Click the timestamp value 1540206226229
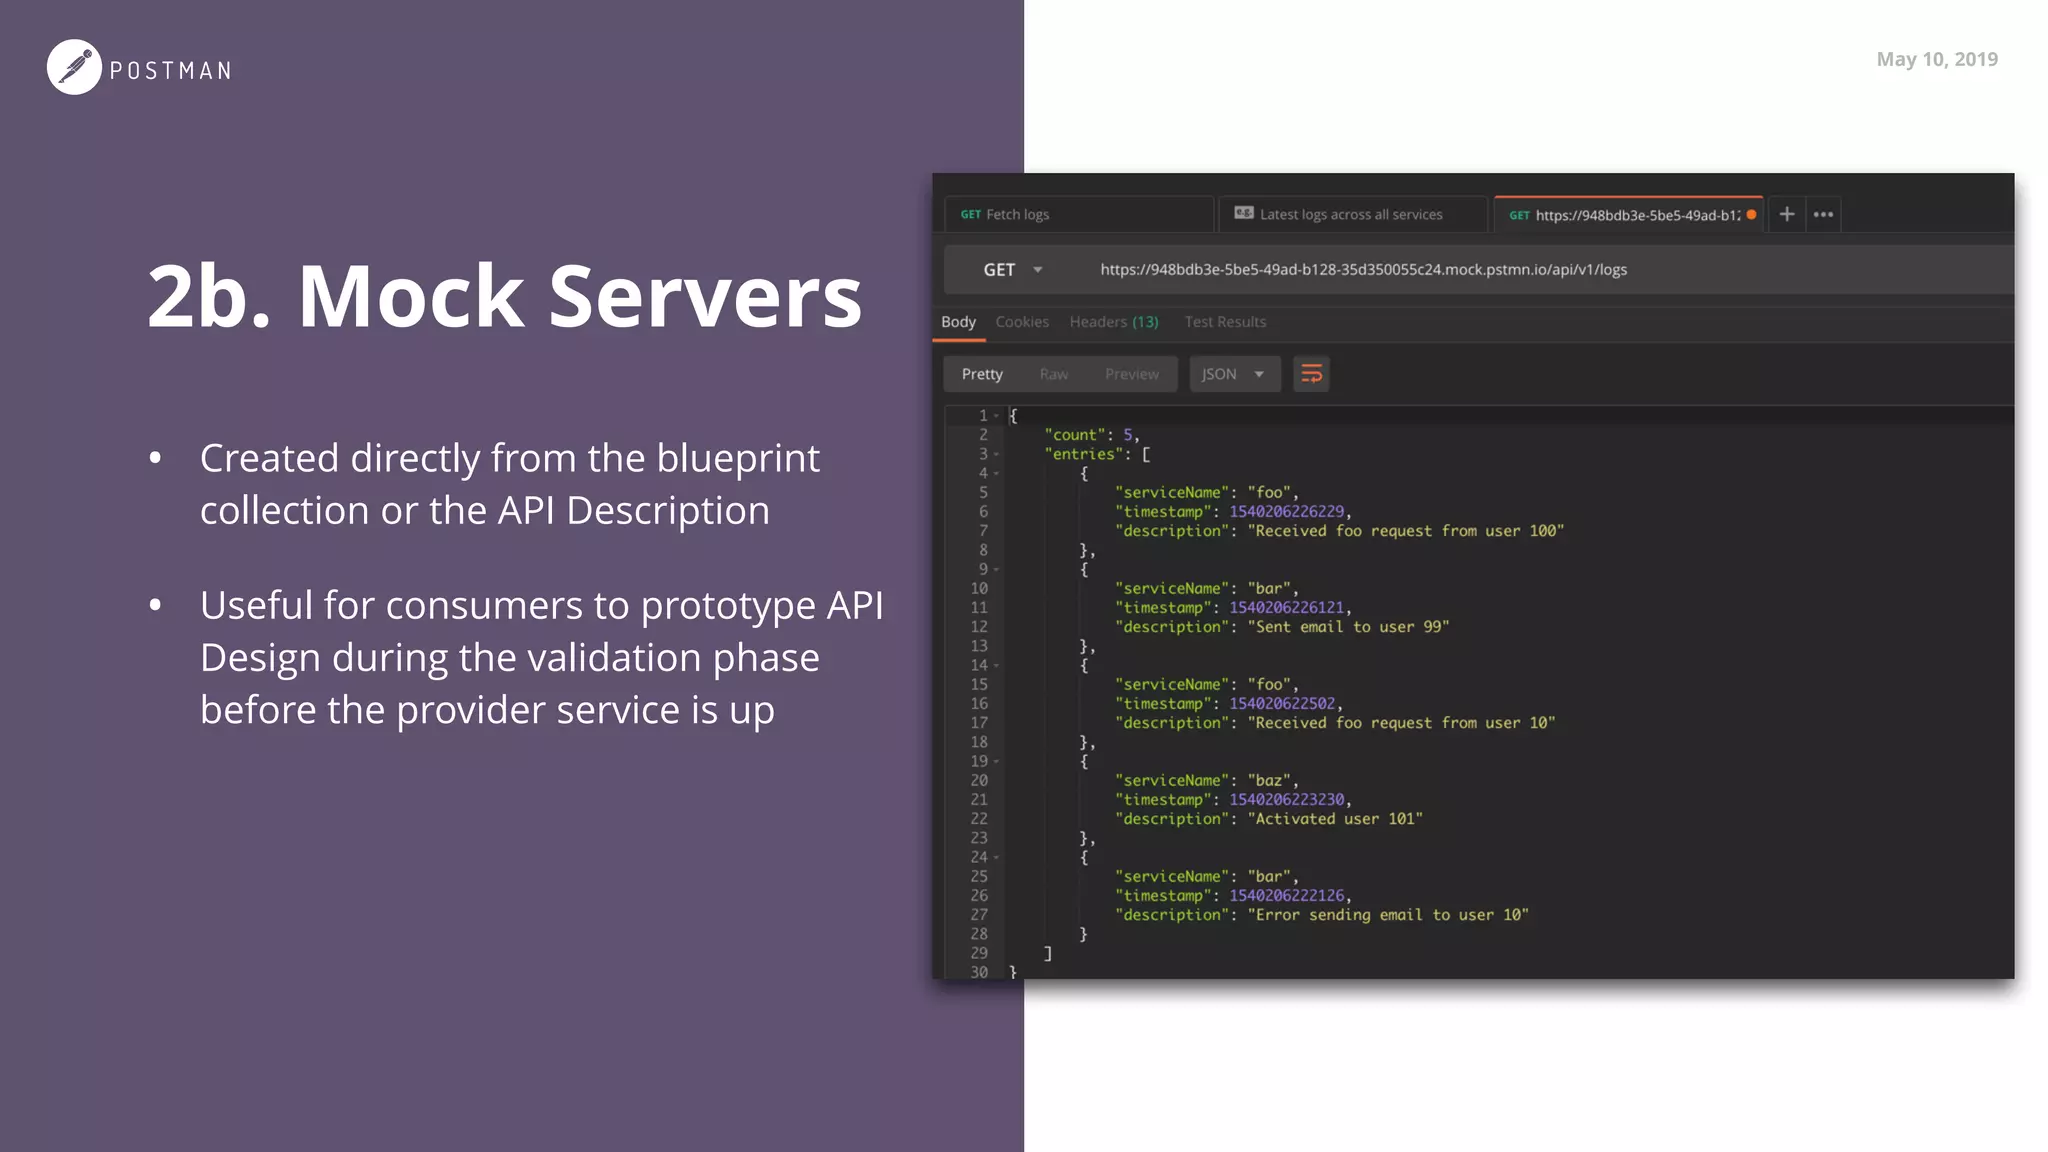 click(x=1287, y=512)
